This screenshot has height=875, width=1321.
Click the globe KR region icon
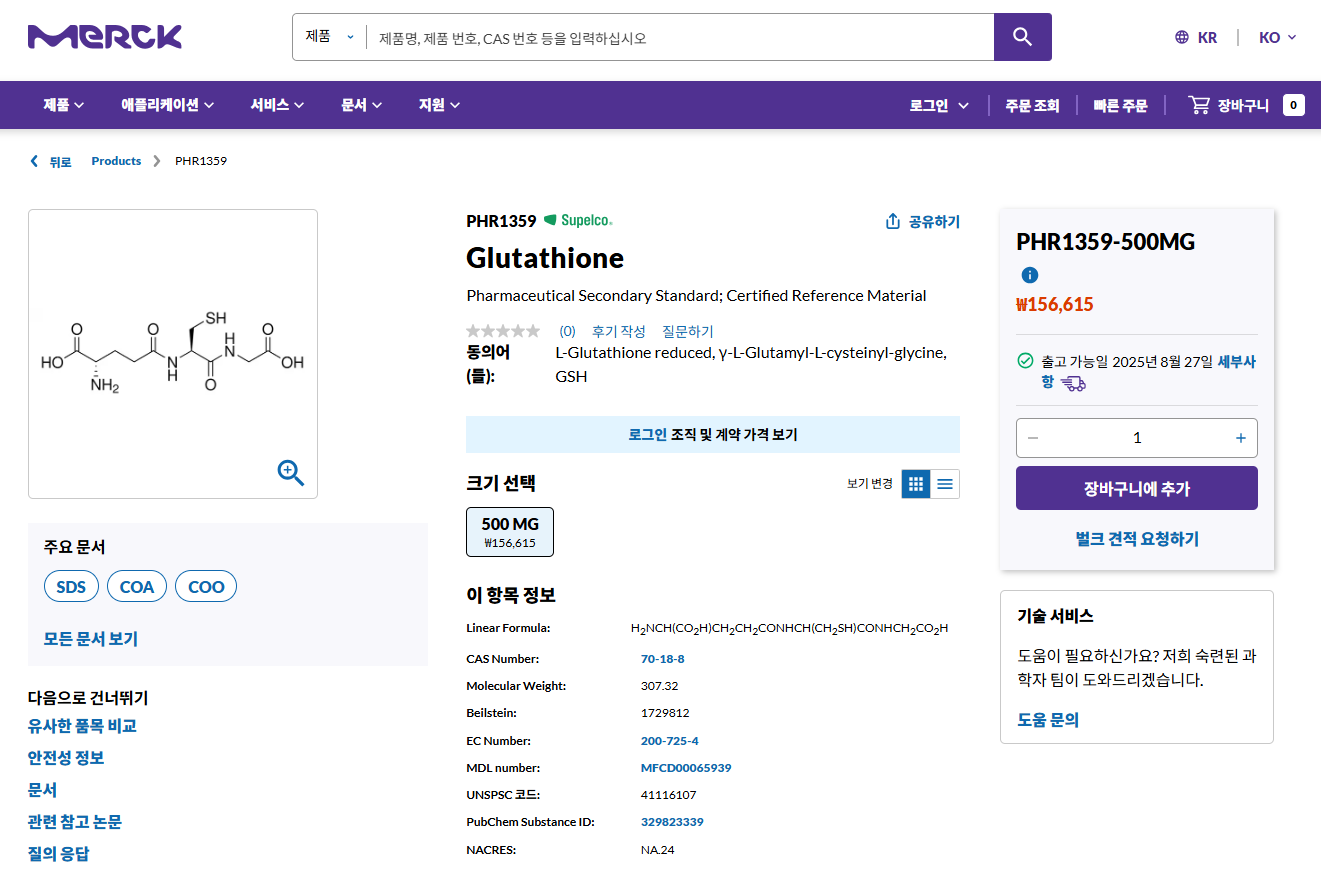tap(1182, 37)
